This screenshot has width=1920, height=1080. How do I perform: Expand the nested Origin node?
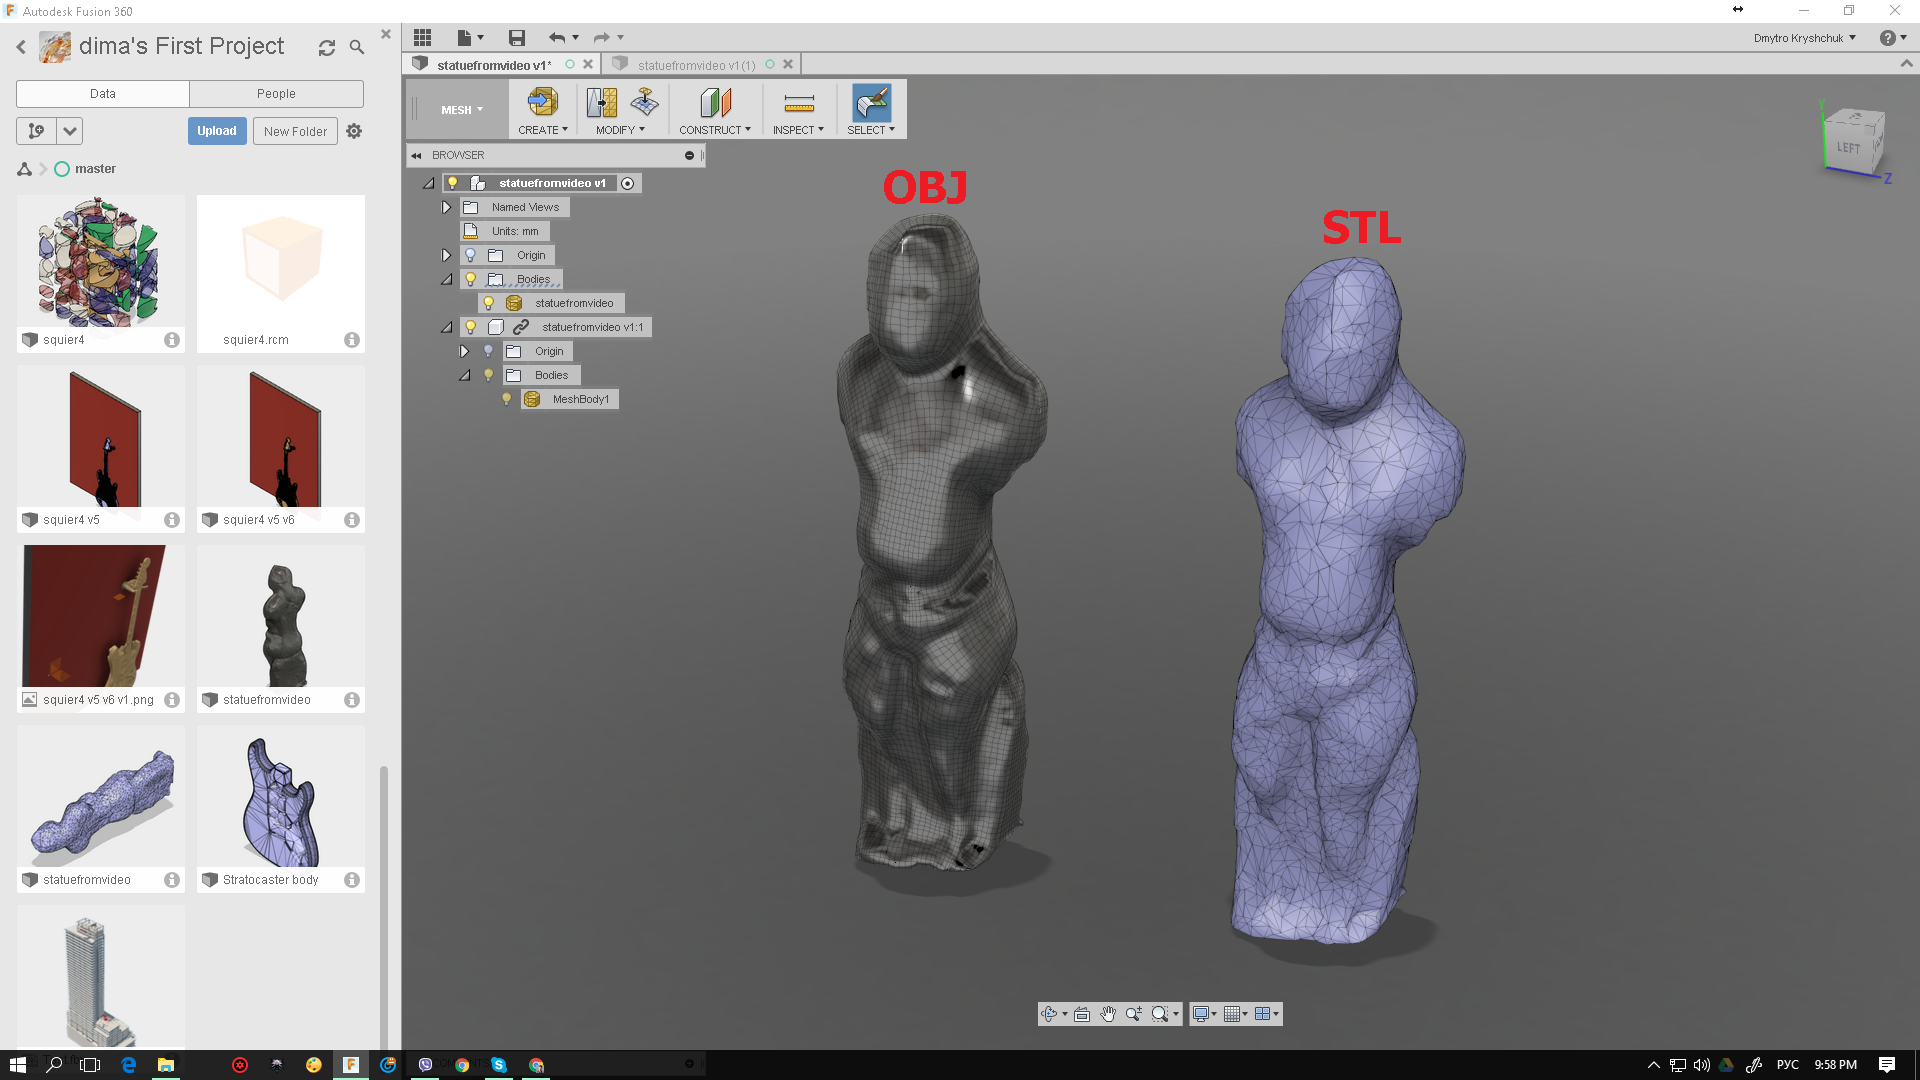pos(464,351)
